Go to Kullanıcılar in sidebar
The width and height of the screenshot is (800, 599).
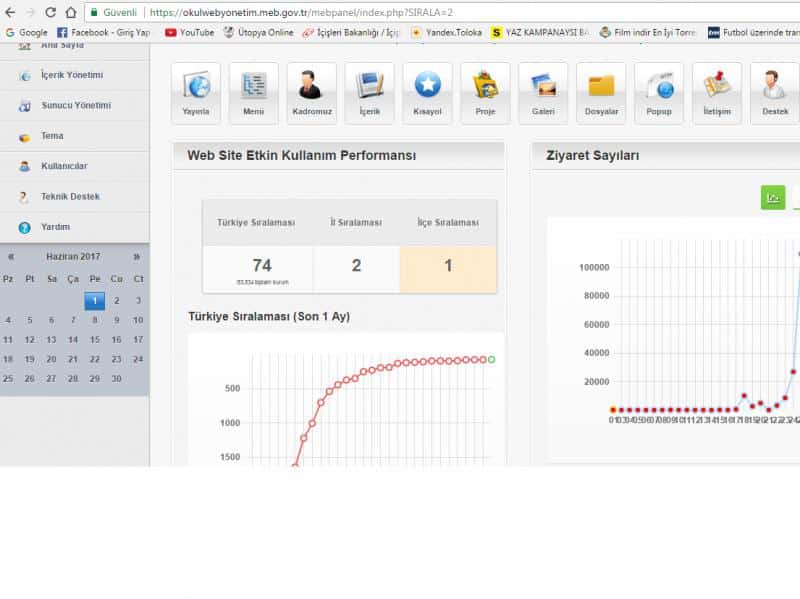(64, 166)
